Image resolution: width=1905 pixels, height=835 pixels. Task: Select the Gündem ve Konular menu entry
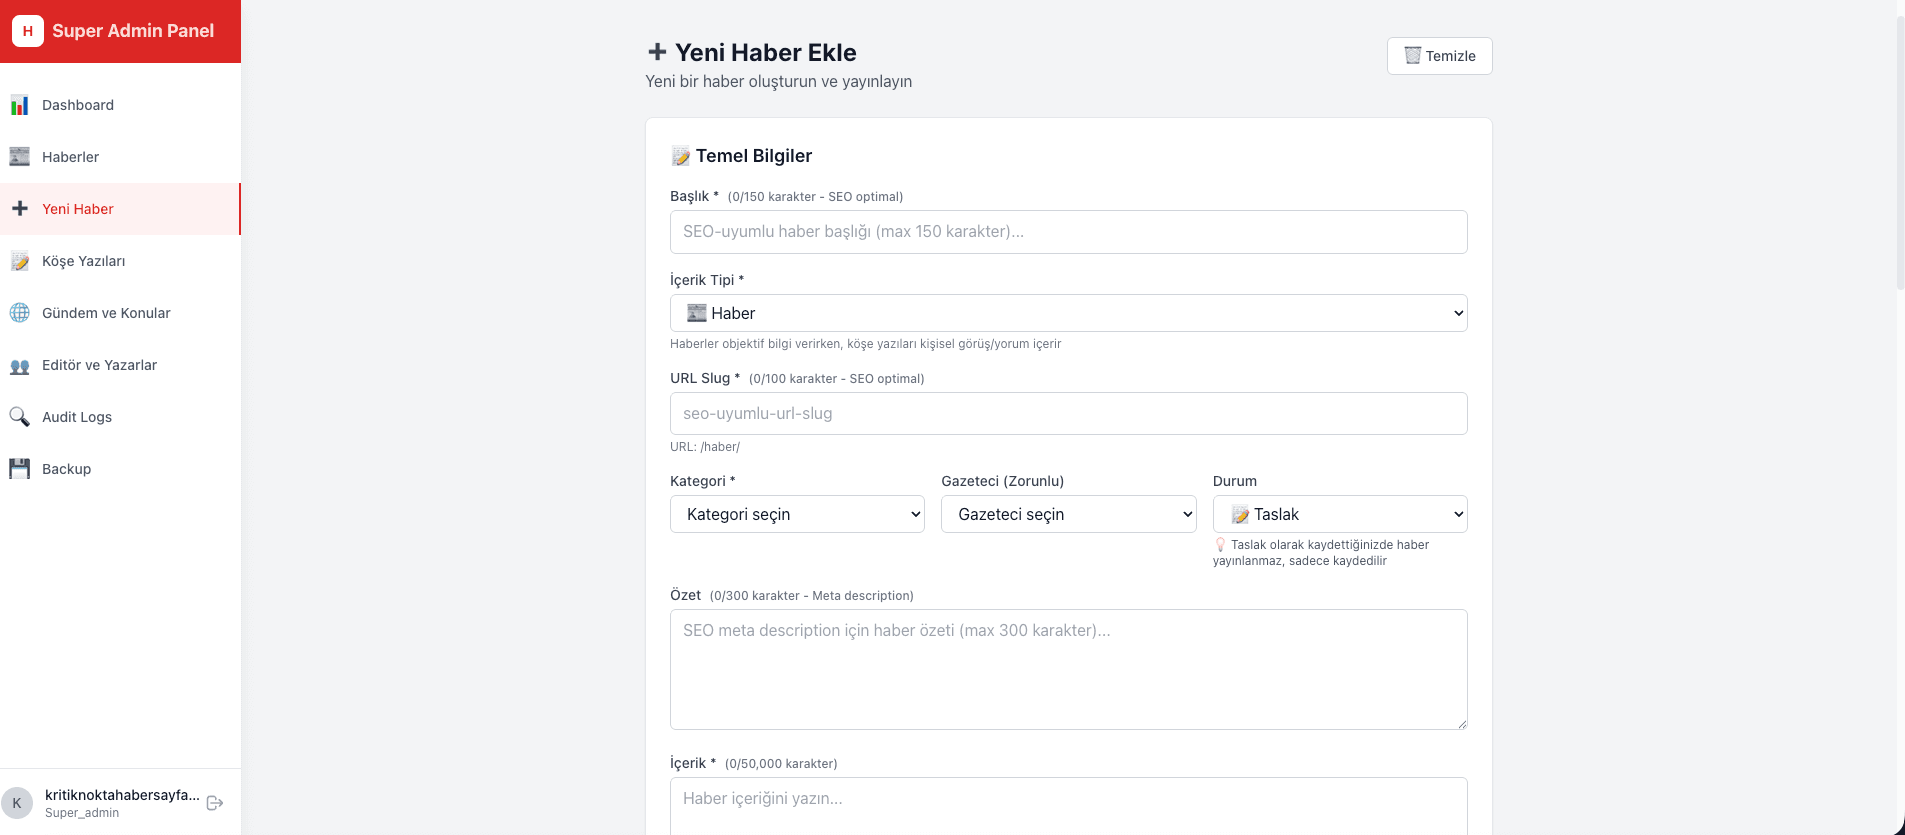click(105, 313)
